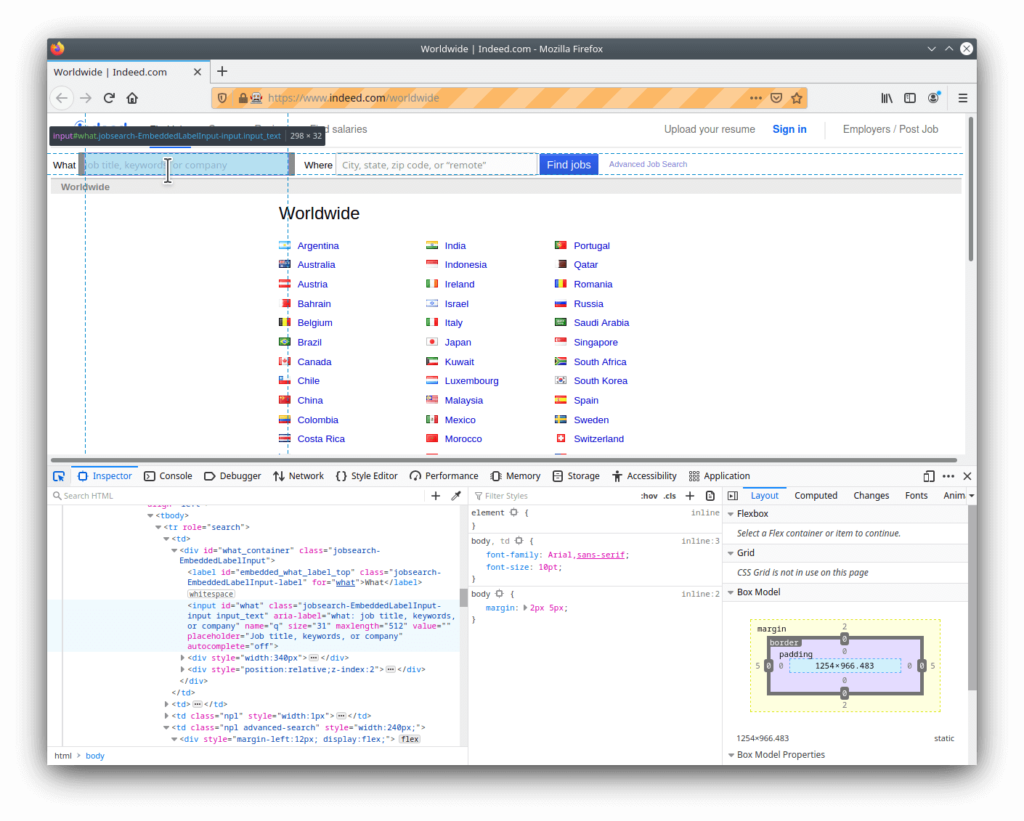Grab a color with the eyedropper

(x=456, y=496)
